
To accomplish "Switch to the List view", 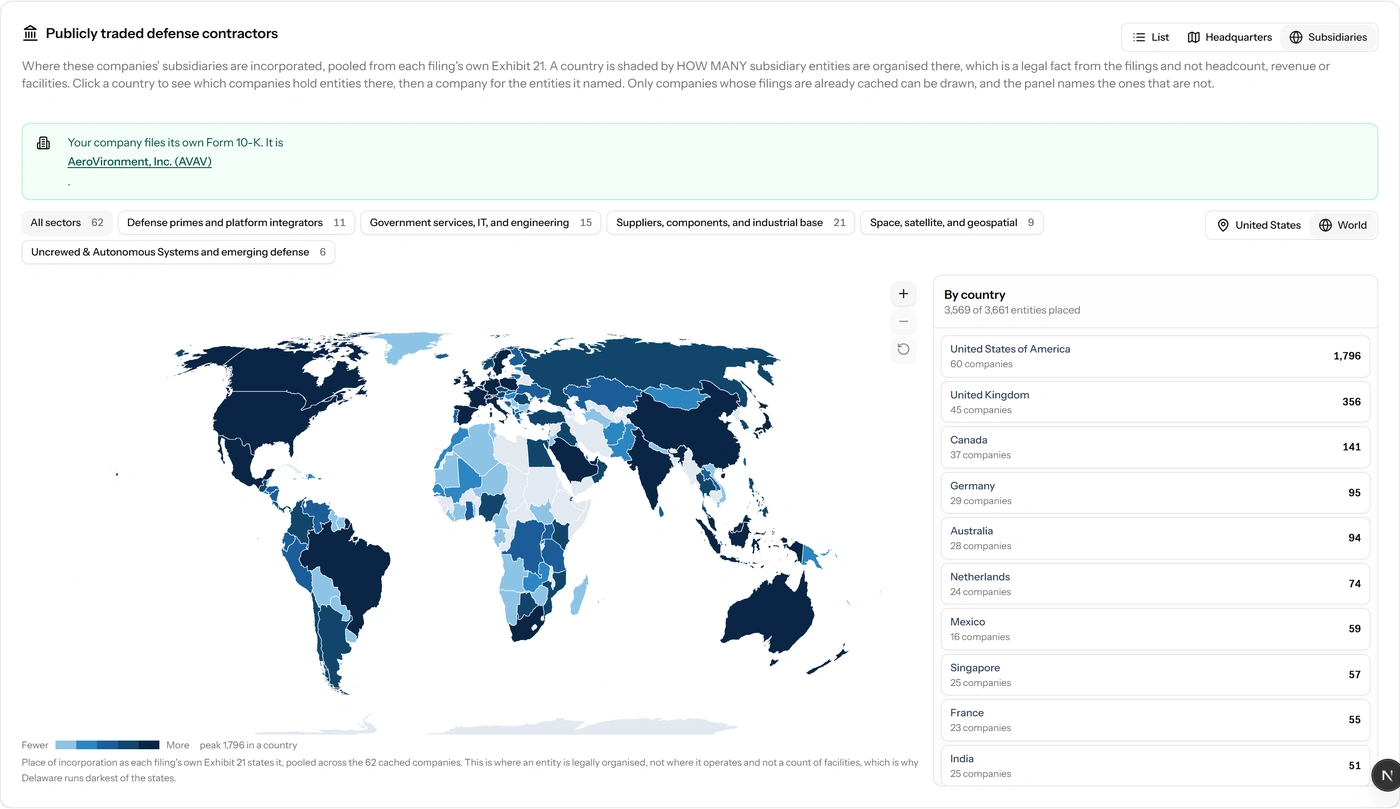I will 1150,37.
